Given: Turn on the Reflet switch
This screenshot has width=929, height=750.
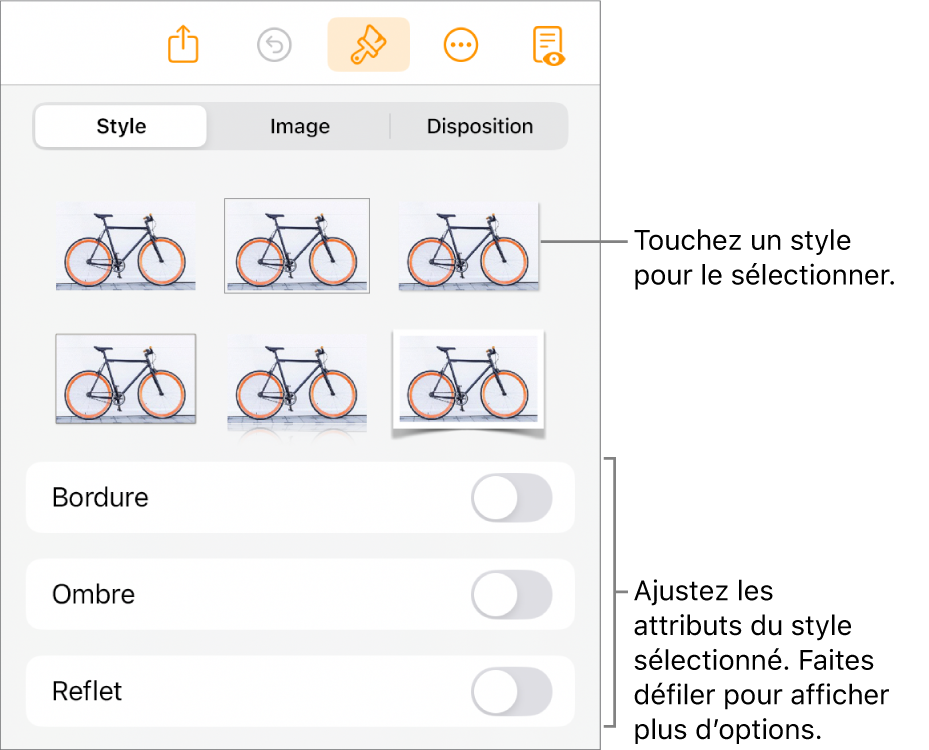Looking at the screenshot, I should (511, 691).
